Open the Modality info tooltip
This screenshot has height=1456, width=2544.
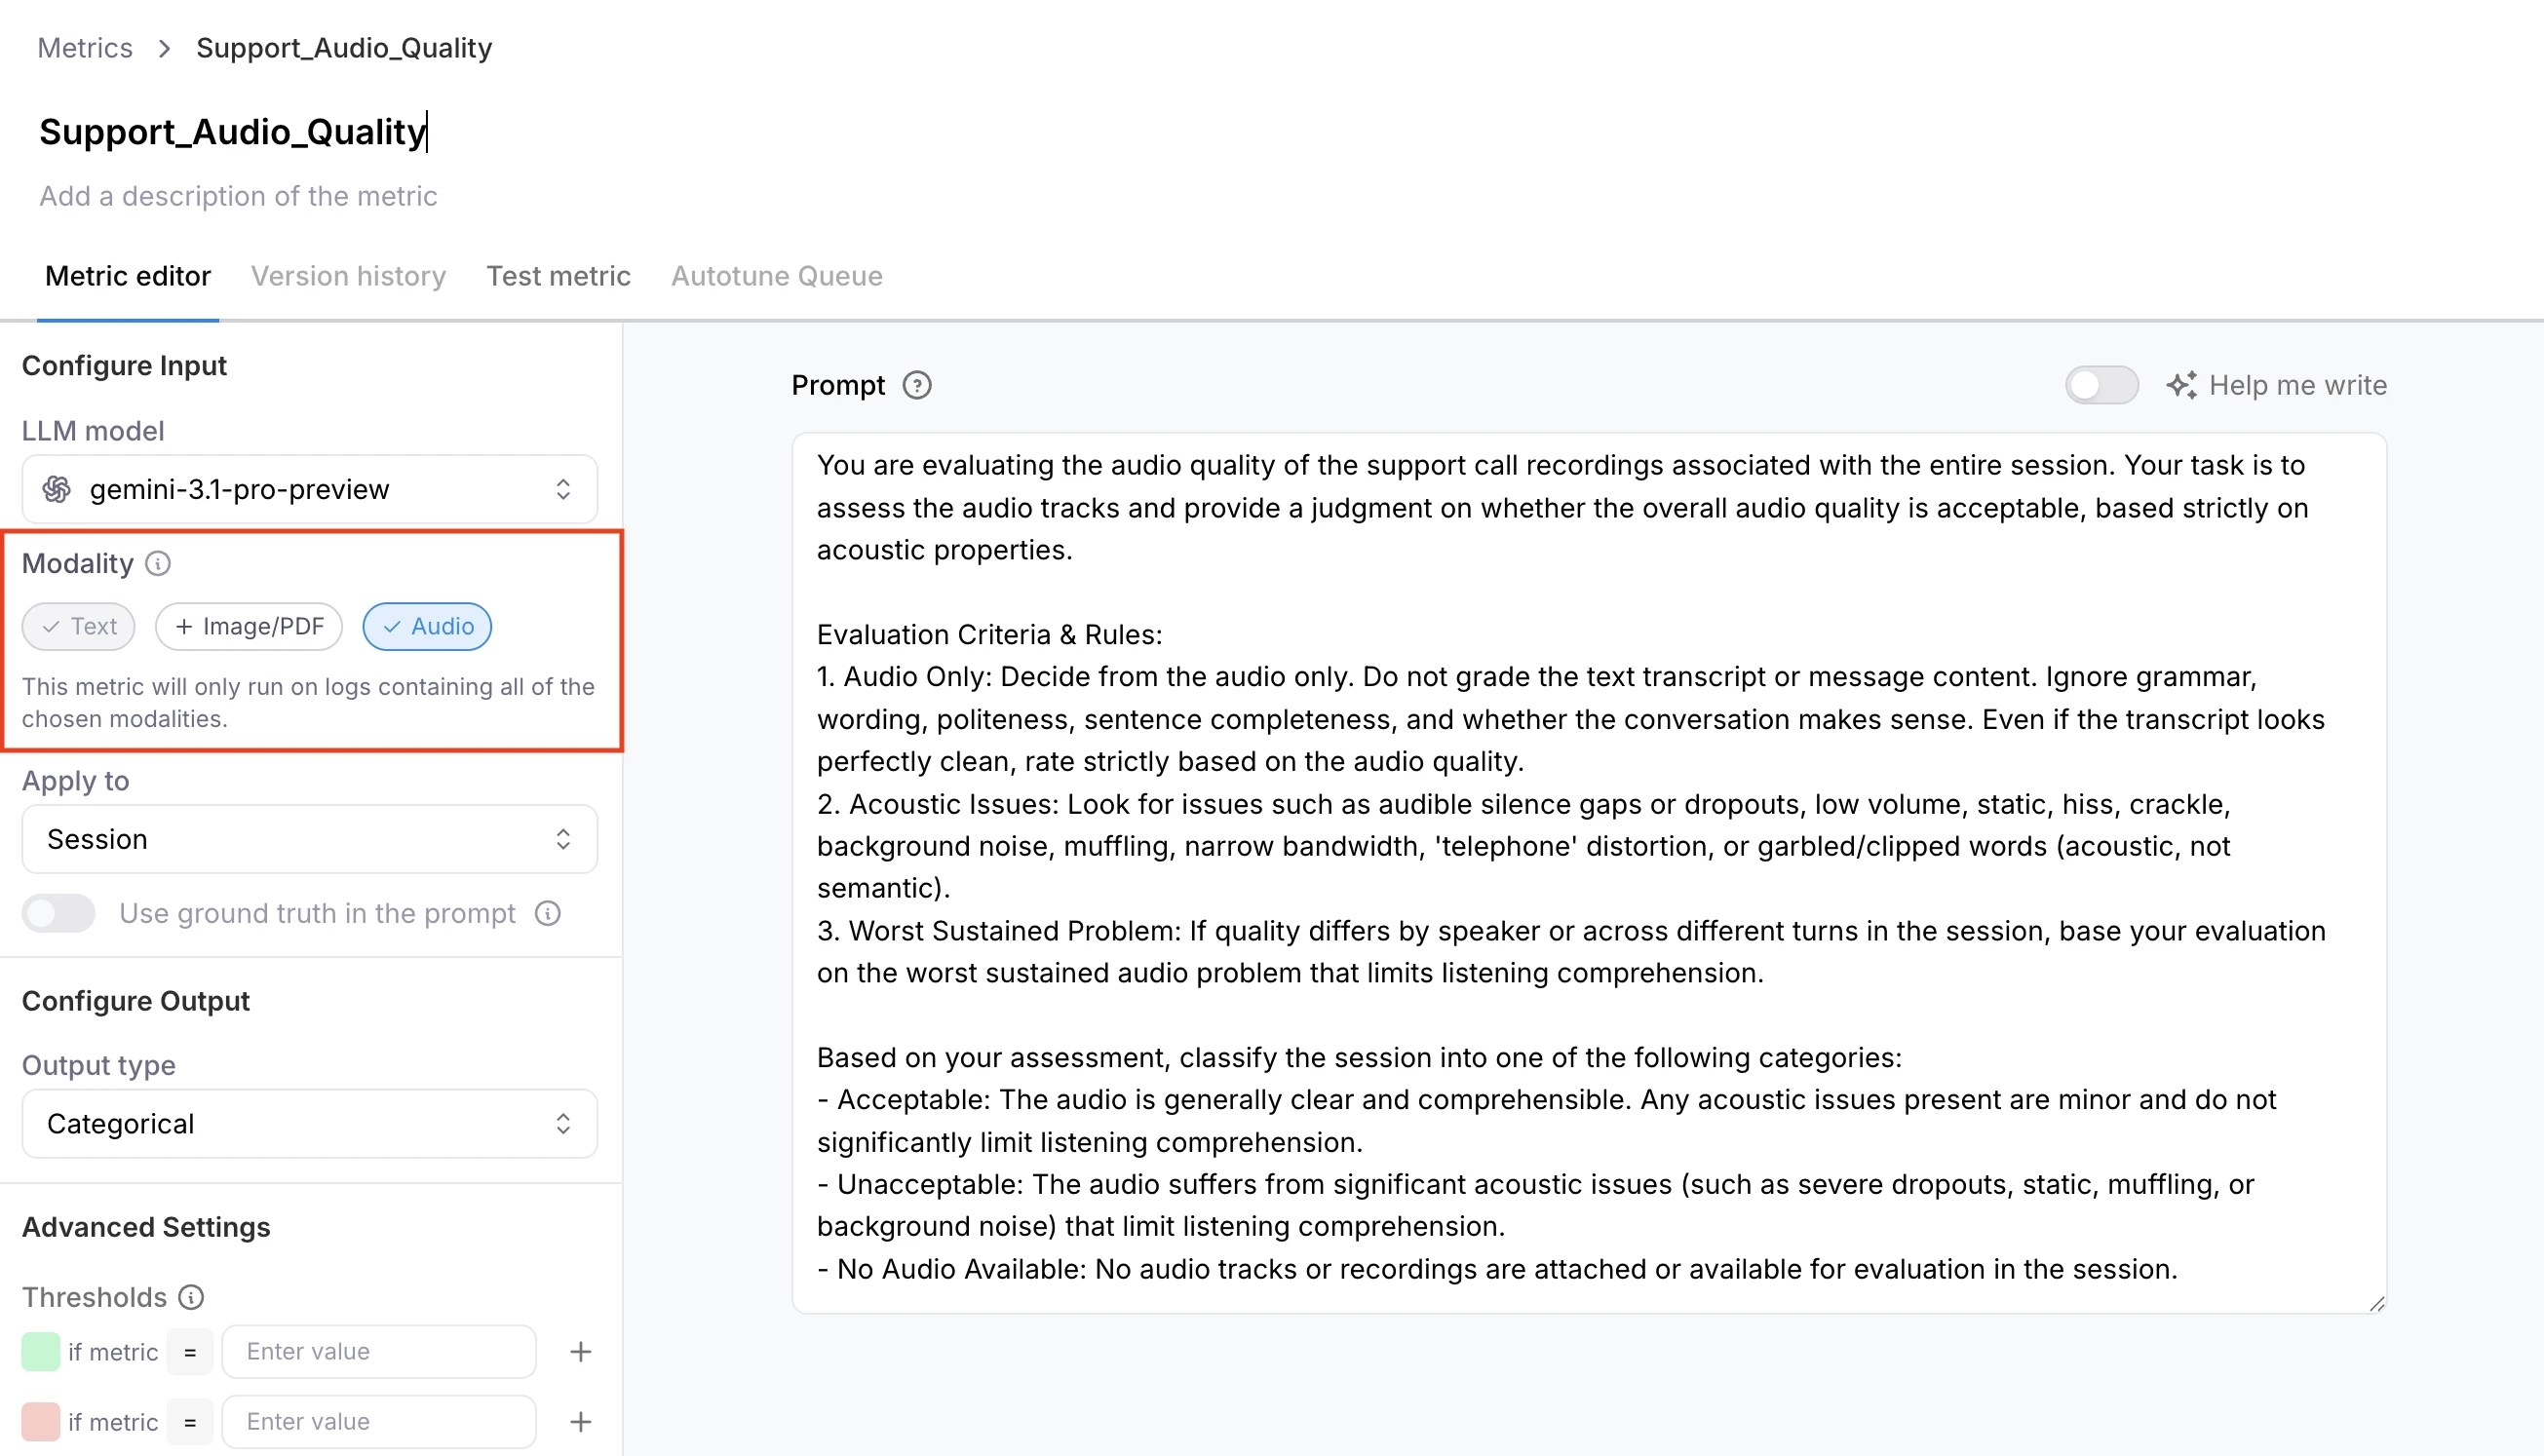click(159, 563)
